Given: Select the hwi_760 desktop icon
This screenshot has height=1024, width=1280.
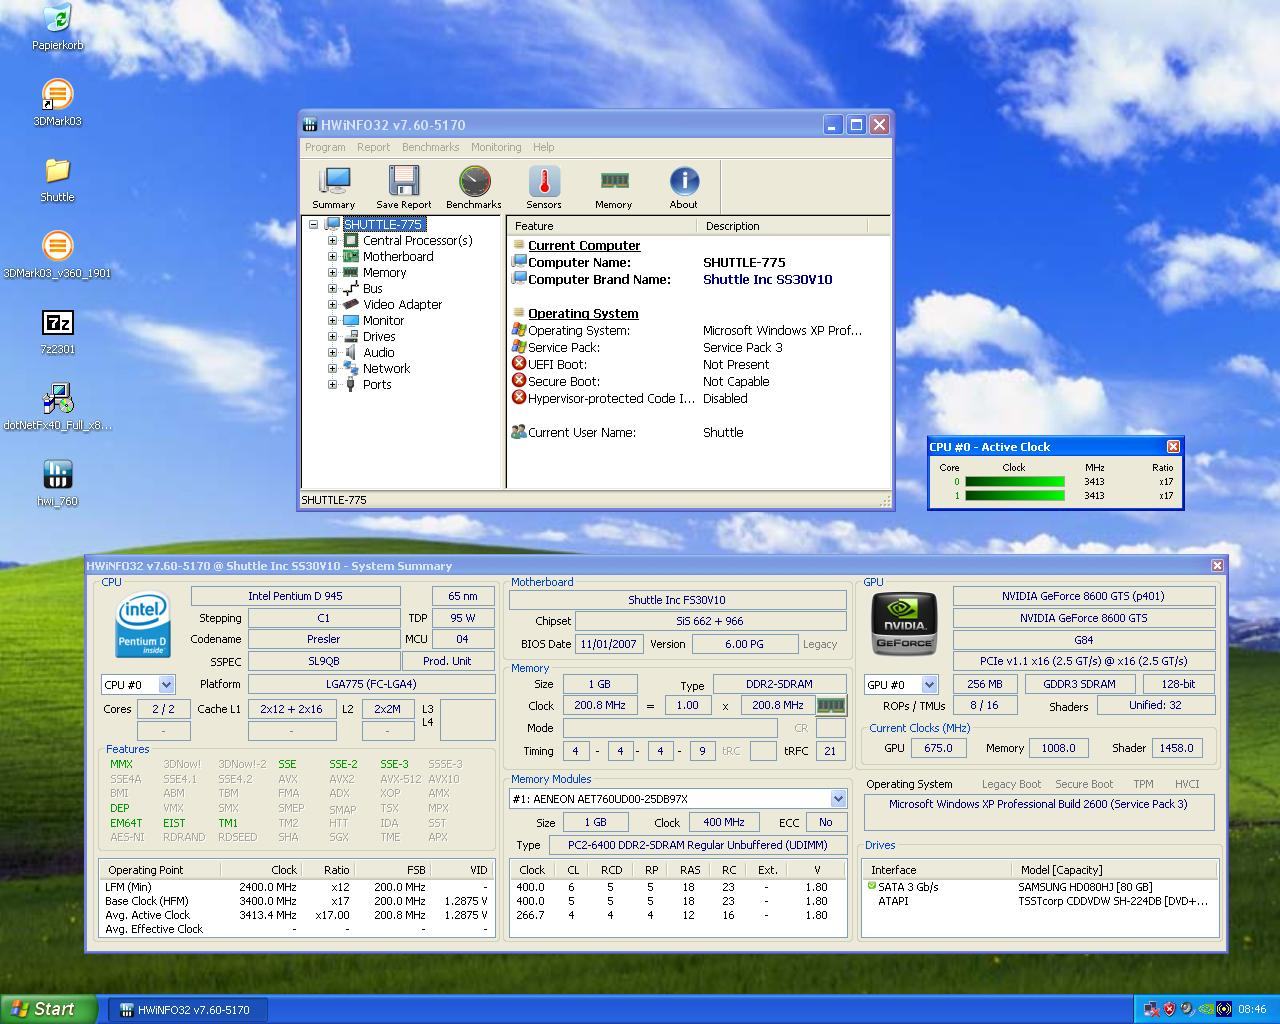Looking at the screenshot, I should pos(58,483).
